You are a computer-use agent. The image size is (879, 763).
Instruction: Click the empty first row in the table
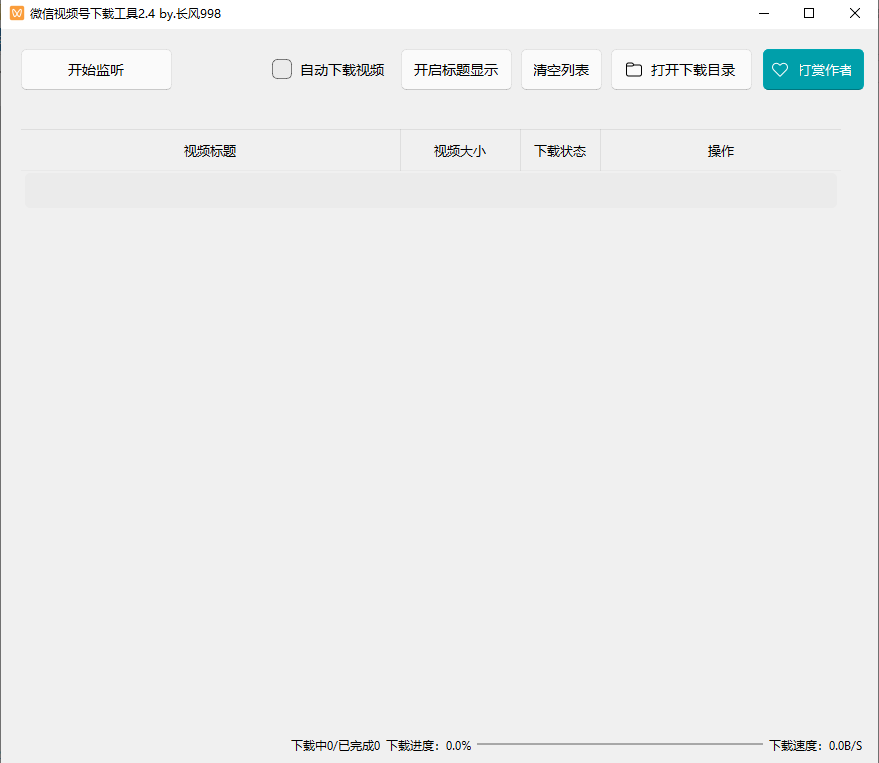[431, 190]
